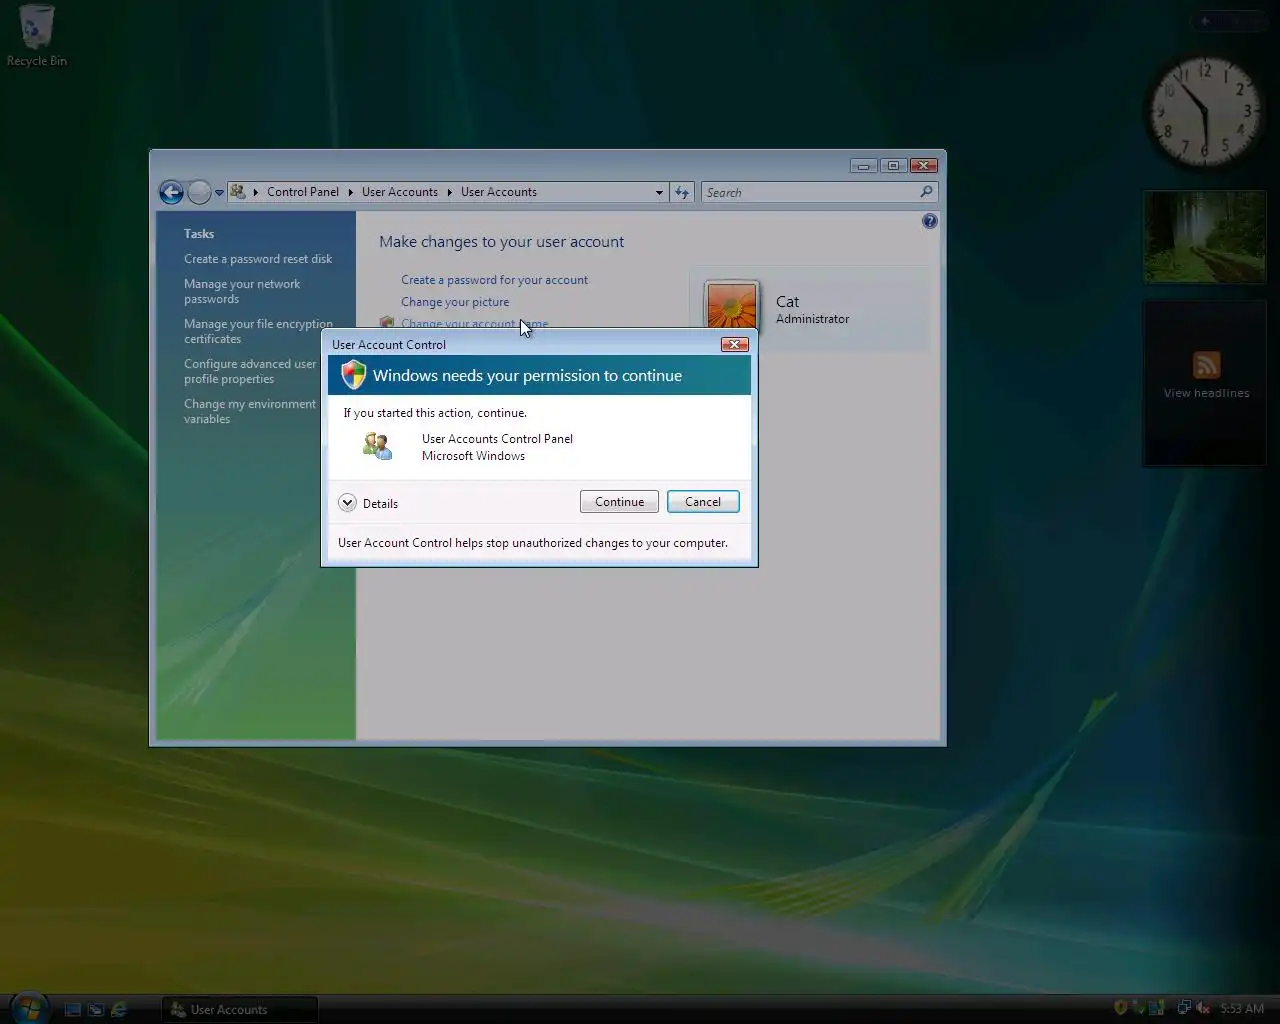Click Change your account name link
Viewport: 1280px width, 1024px height.
pyautogui.click(x=474, y=323)
